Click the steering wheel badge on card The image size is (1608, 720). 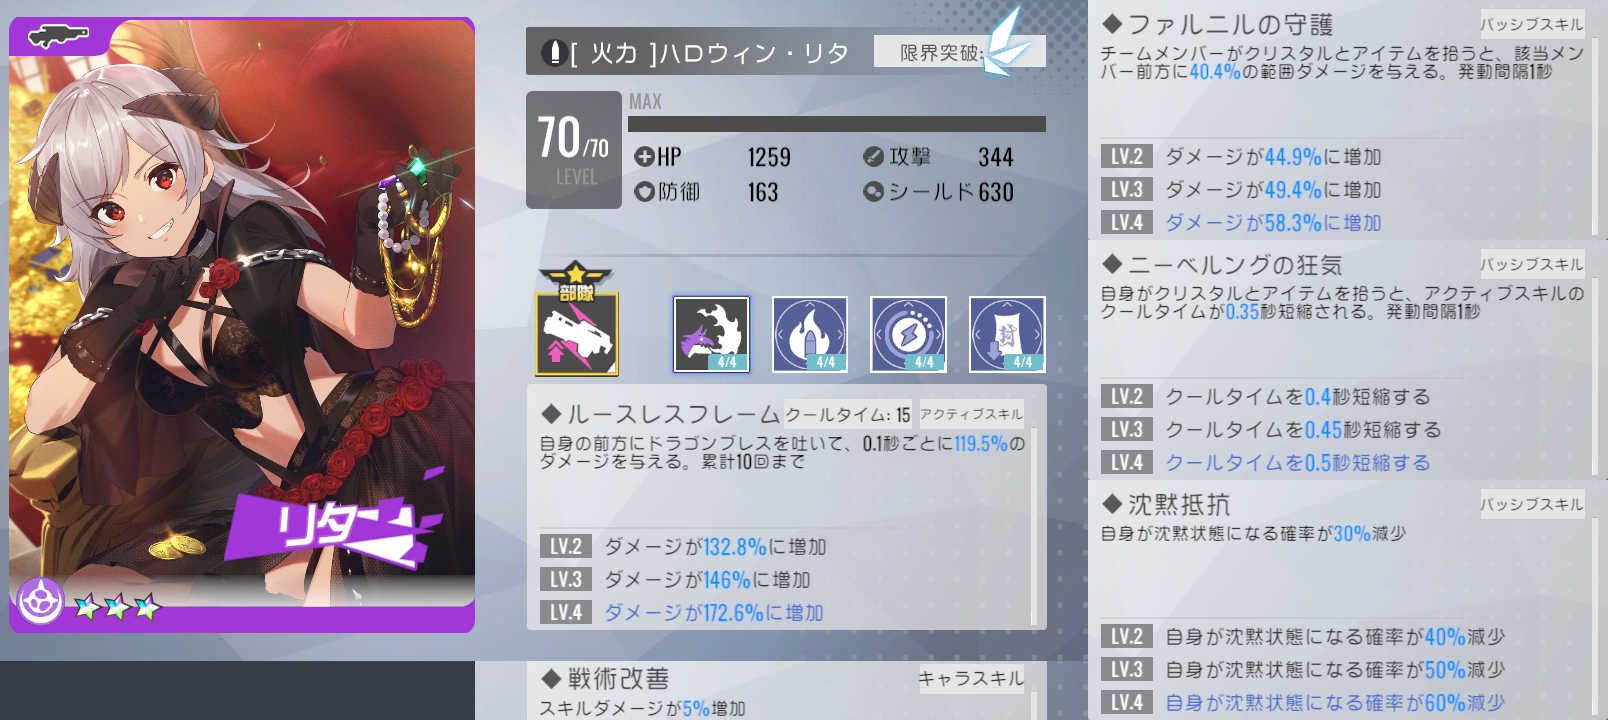41,601
